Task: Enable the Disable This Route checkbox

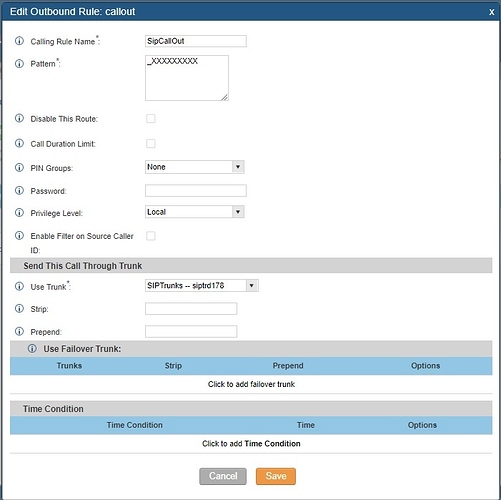Action: 151,119
